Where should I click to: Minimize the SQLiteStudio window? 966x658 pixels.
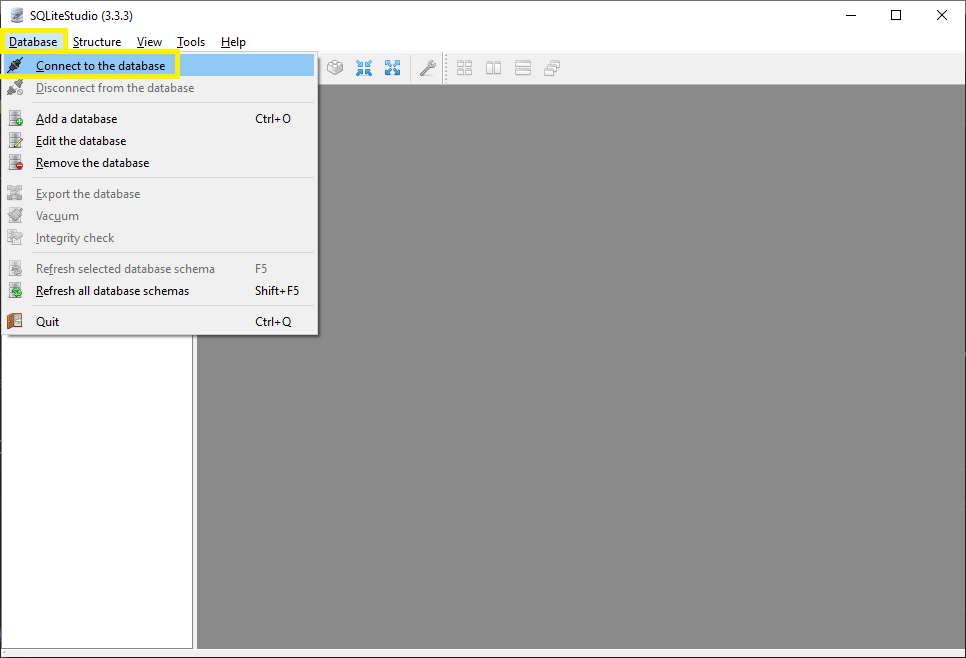[851, 15]
